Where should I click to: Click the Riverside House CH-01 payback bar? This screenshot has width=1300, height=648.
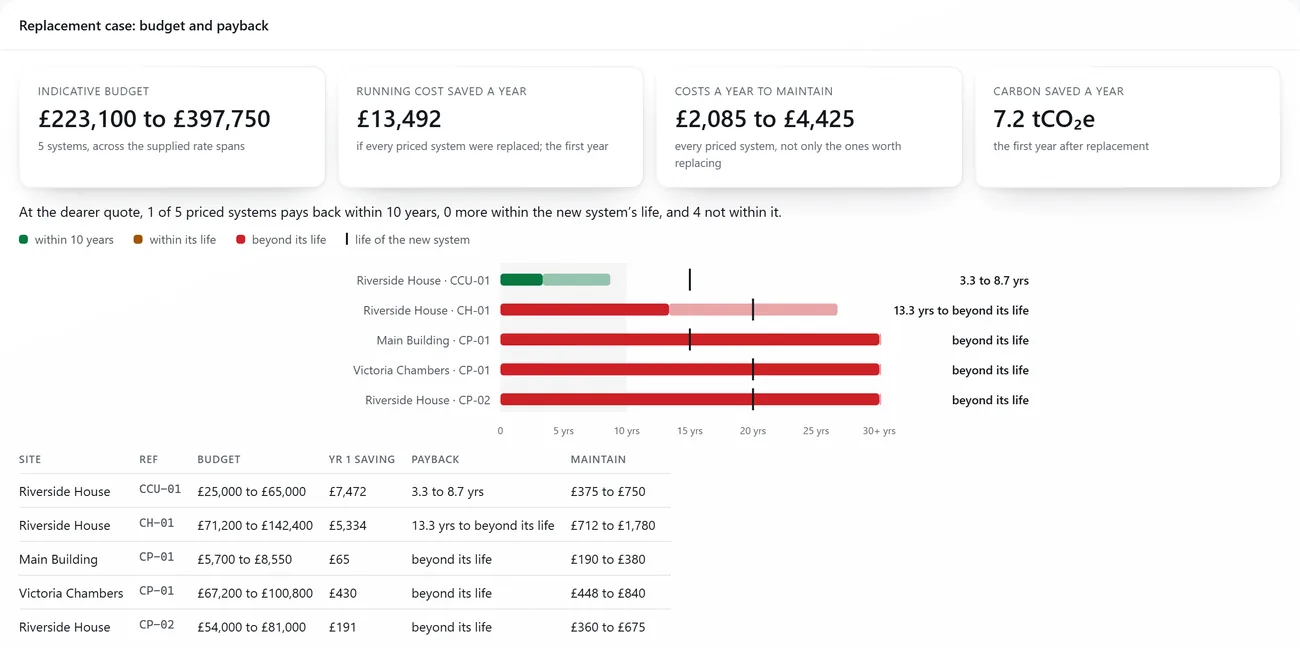pyautogui.click(x=668, y=310)
